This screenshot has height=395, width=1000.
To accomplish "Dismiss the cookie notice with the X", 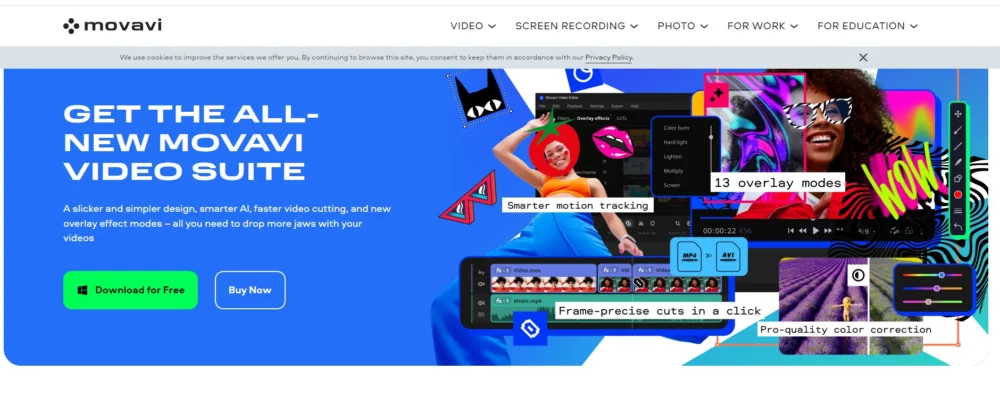I will click(863, 57).
